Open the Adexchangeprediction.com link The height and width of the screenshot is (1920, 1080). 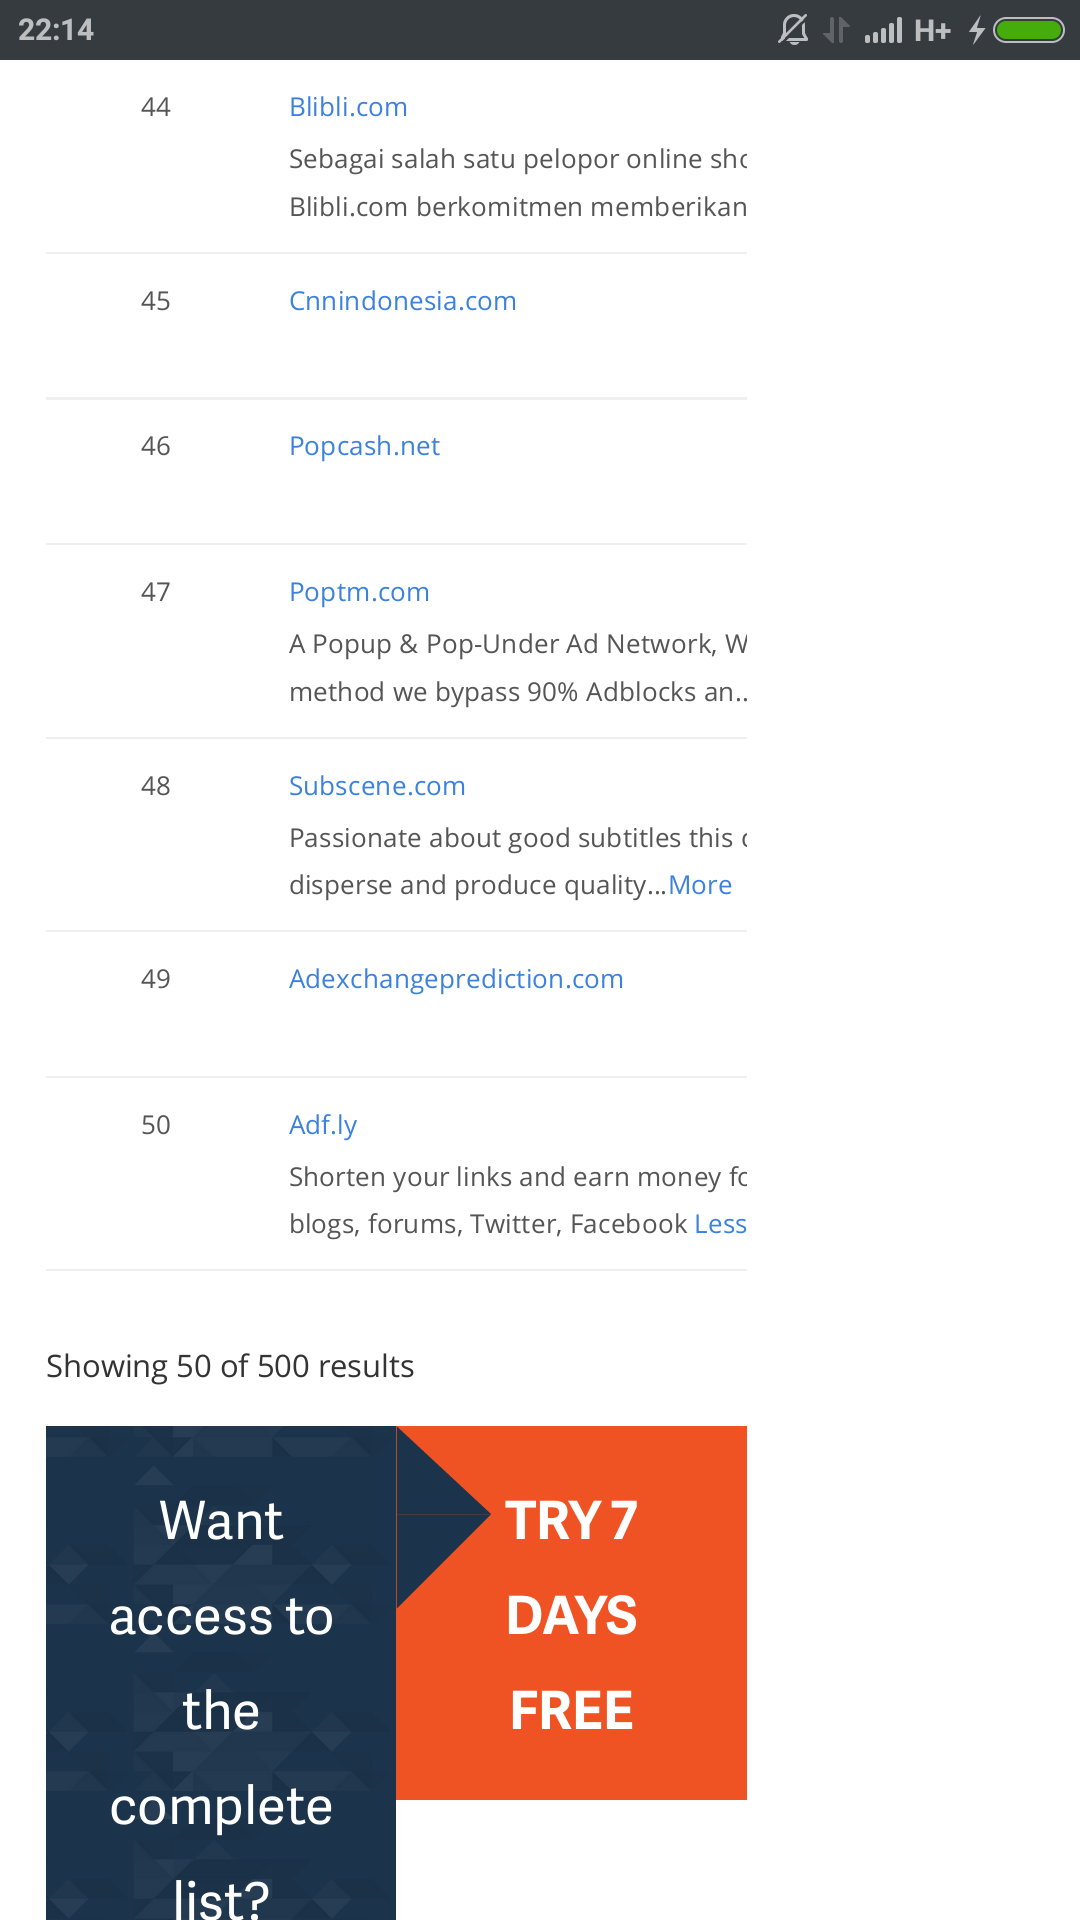tap(456, 979)
